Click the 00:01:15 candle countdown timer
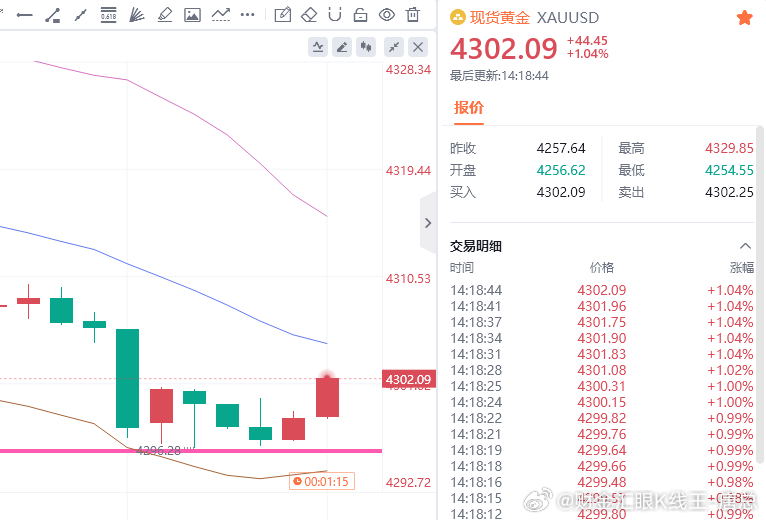Viewport: 766px width, 520px height. (322, 481)
